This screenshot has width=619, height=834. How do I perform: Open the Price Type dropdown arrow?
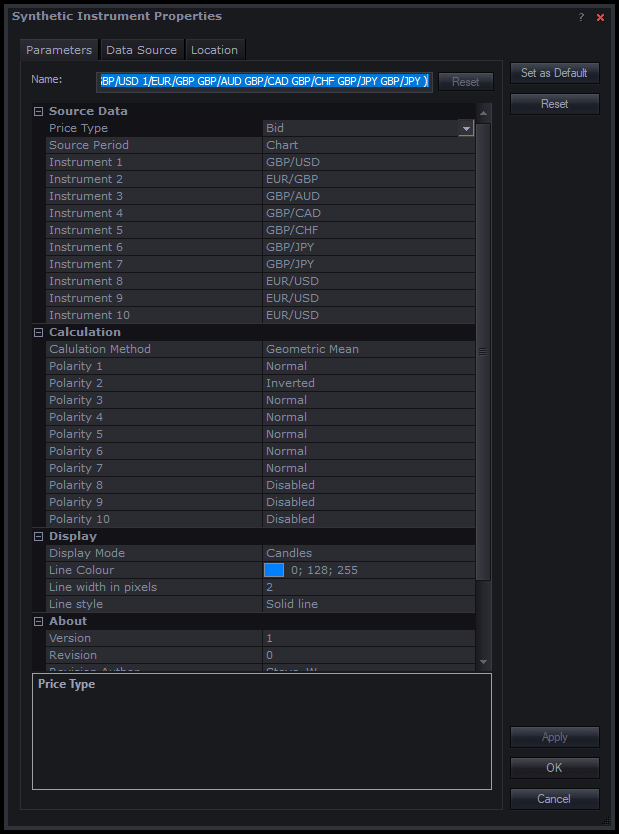tap(466, 128)
